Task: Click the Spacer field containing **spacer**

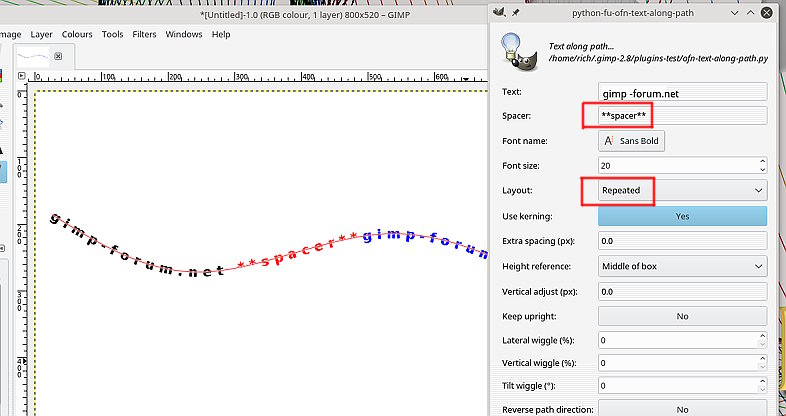Action: 682,116
